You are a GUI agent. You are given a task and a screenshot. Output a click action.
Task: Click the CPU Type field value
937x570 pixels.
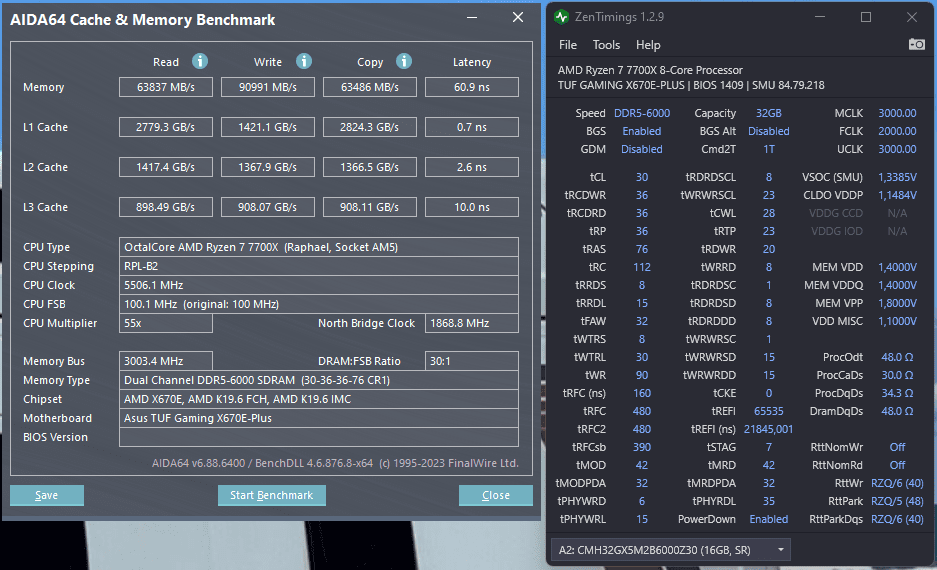click(319, 247)
